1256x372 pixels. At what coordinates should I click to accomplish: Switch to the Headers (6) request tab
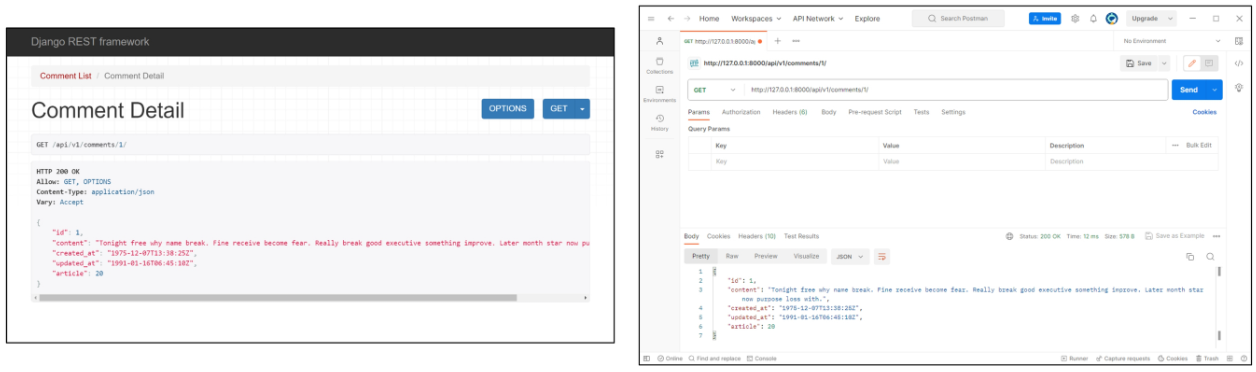click(x=790, y=112)
